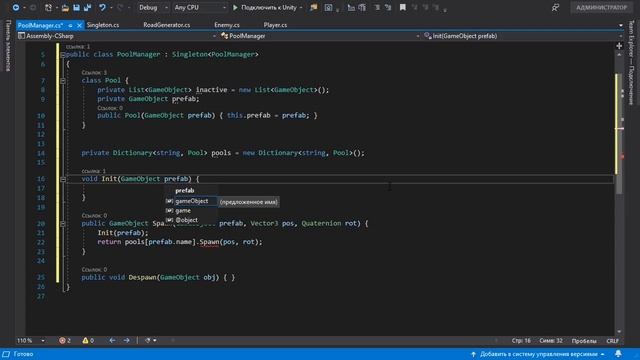Click the references CodeLens above Despawn method
The image size is (640, 360).
click(94, 269)
